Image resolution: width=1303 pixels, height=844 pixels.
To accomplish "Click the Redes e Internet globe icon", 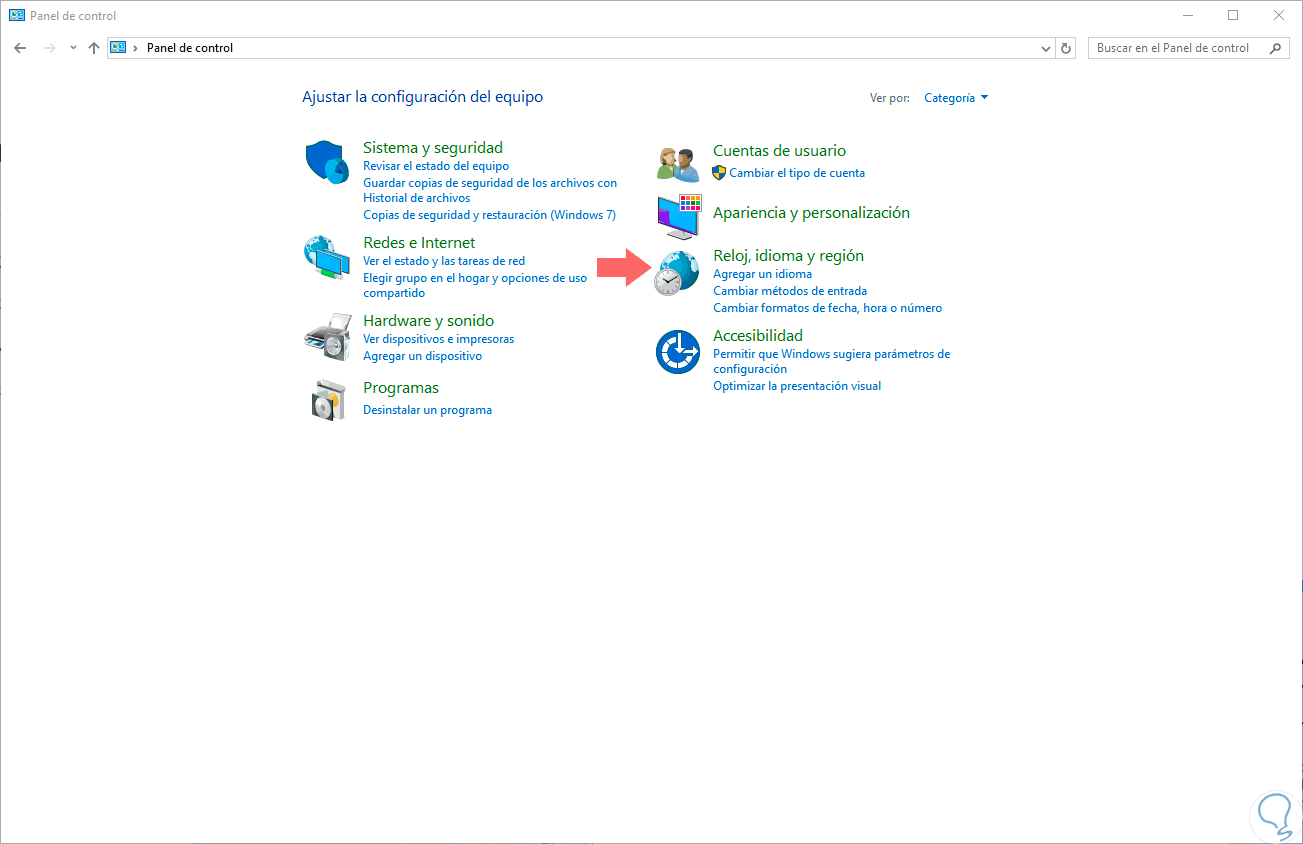I will pos(327,258).
